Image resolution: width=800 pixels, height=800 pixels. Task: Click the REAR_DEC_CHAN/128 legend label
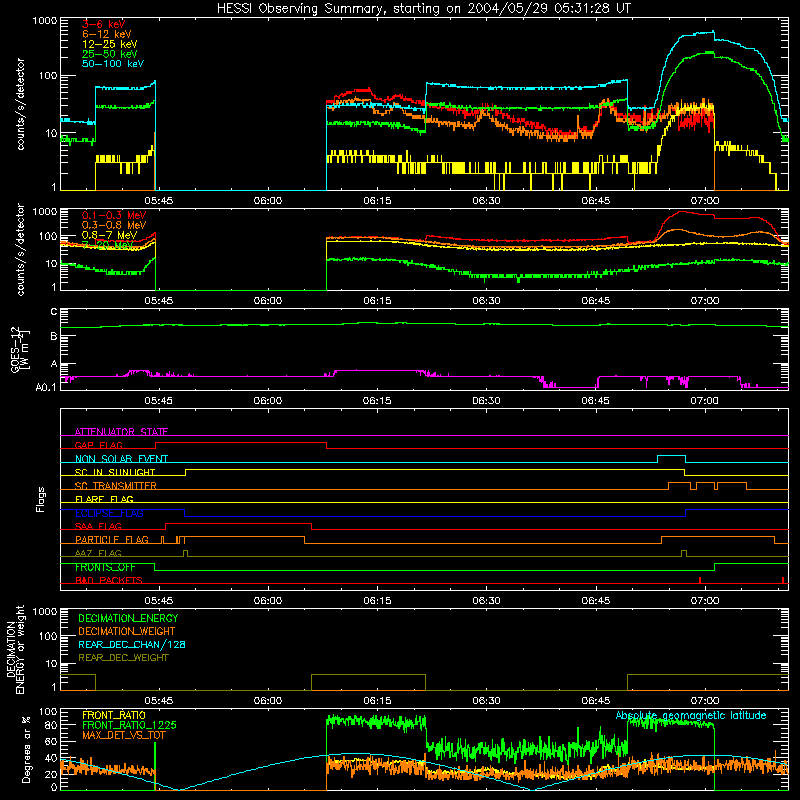pos(132,644)
